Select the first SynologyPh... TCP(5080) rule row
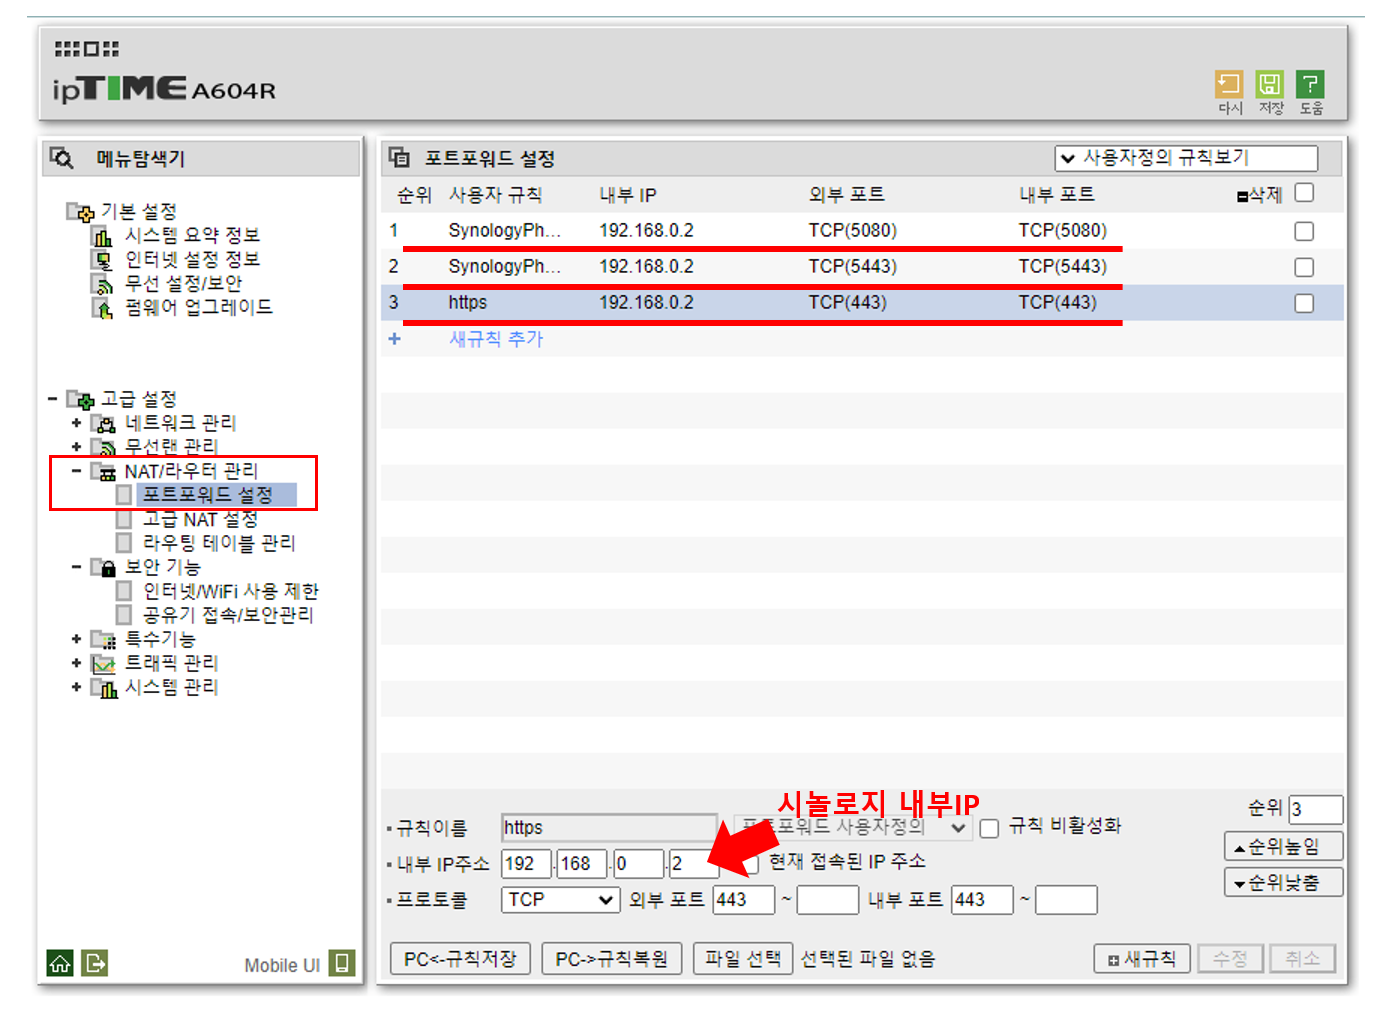The width and height of the screenshot is (1373, 1013). (862, 231)
